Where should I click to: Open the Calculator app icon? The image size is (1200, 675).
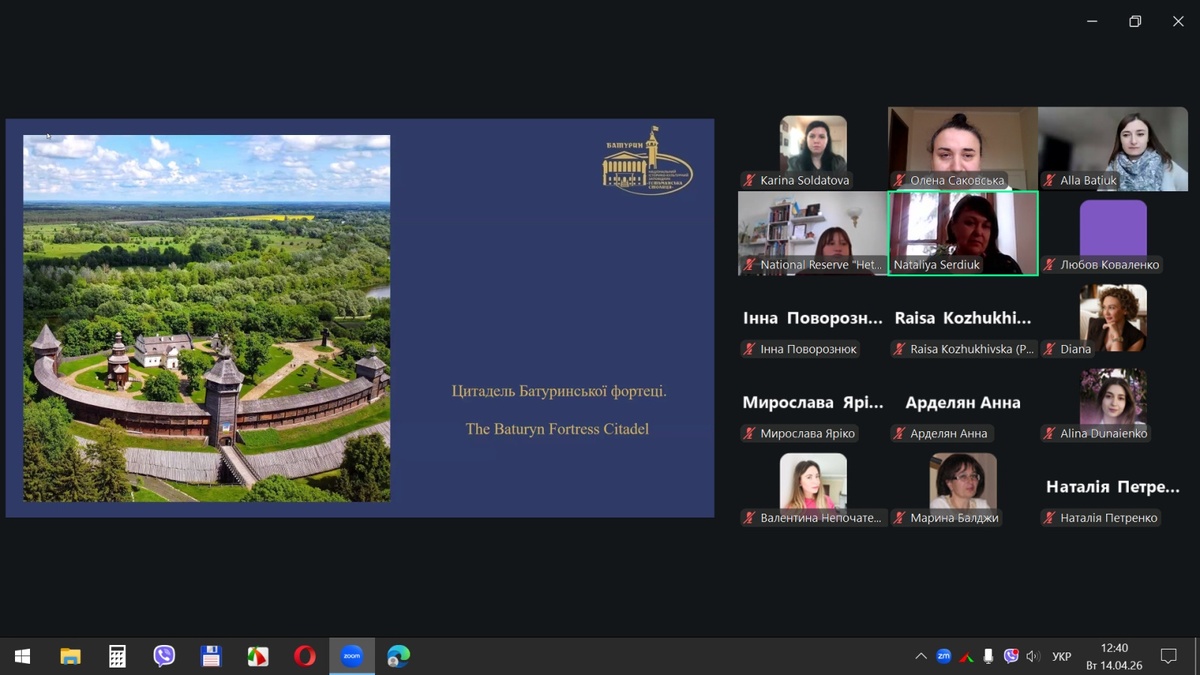tap(117, 656)
